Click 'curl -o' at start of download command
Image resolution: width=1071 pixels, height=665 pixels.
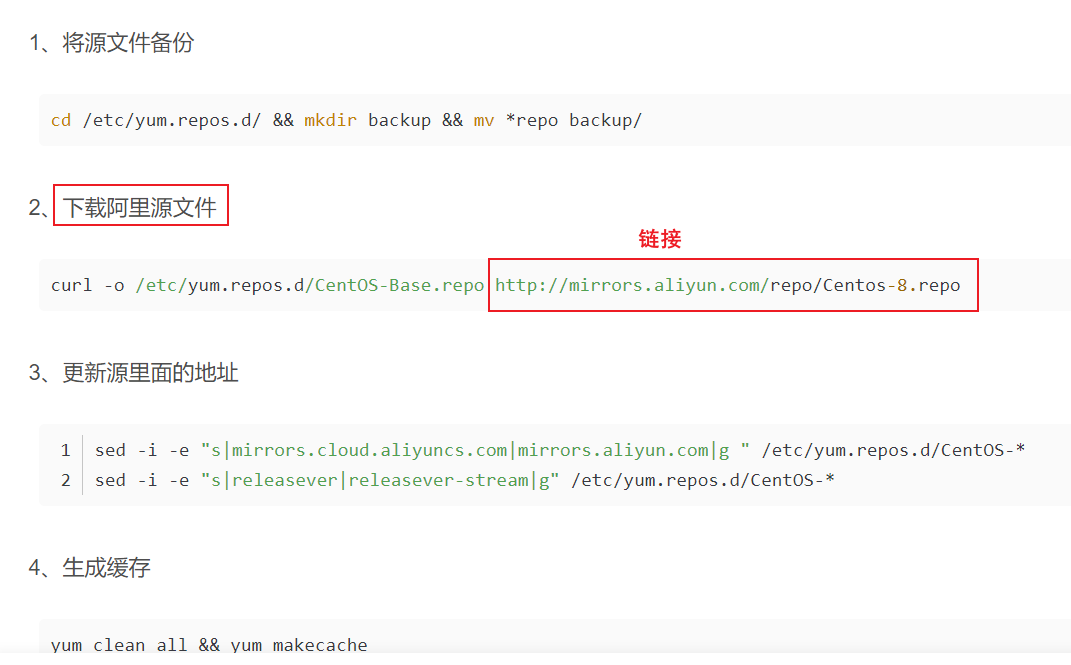[87, 285]
